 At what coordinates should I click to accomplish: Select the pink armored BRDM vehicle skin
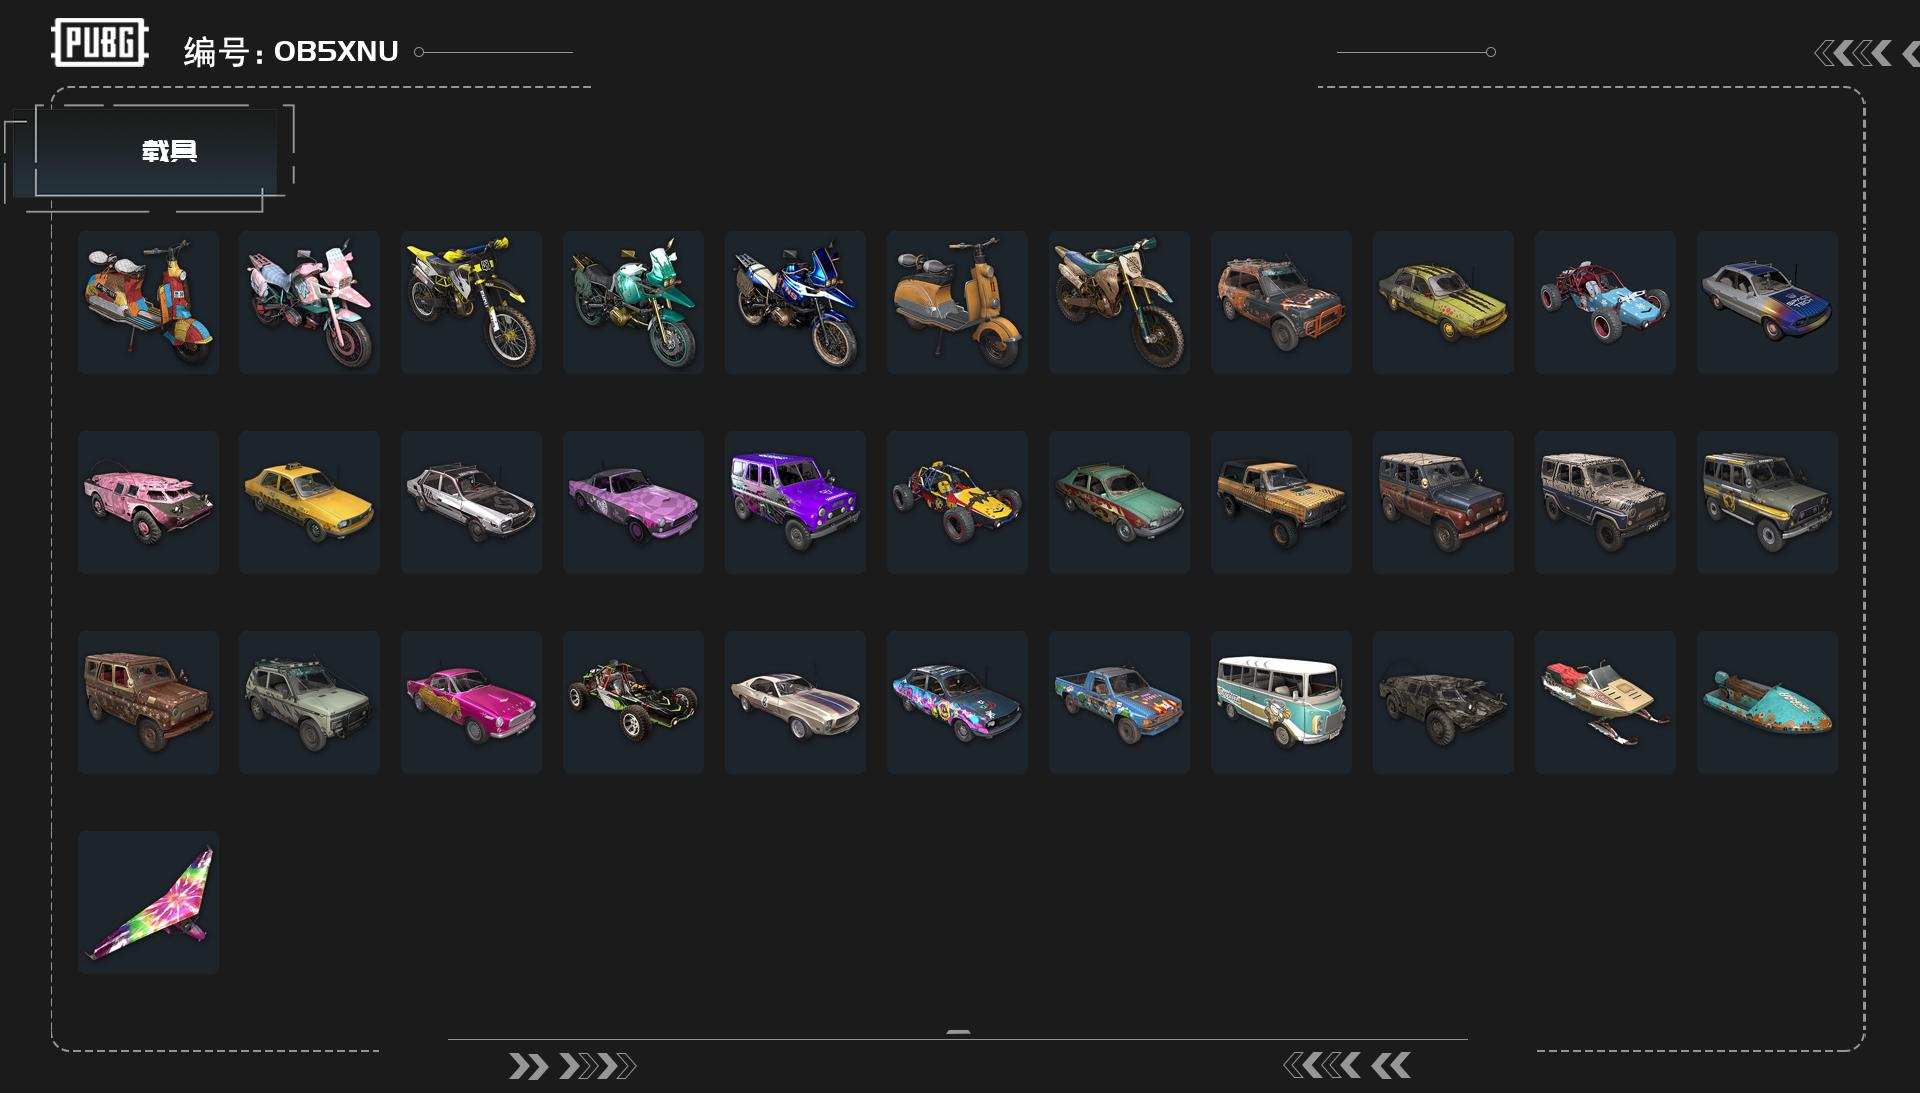pyautogui.click(x=148, y=502)
